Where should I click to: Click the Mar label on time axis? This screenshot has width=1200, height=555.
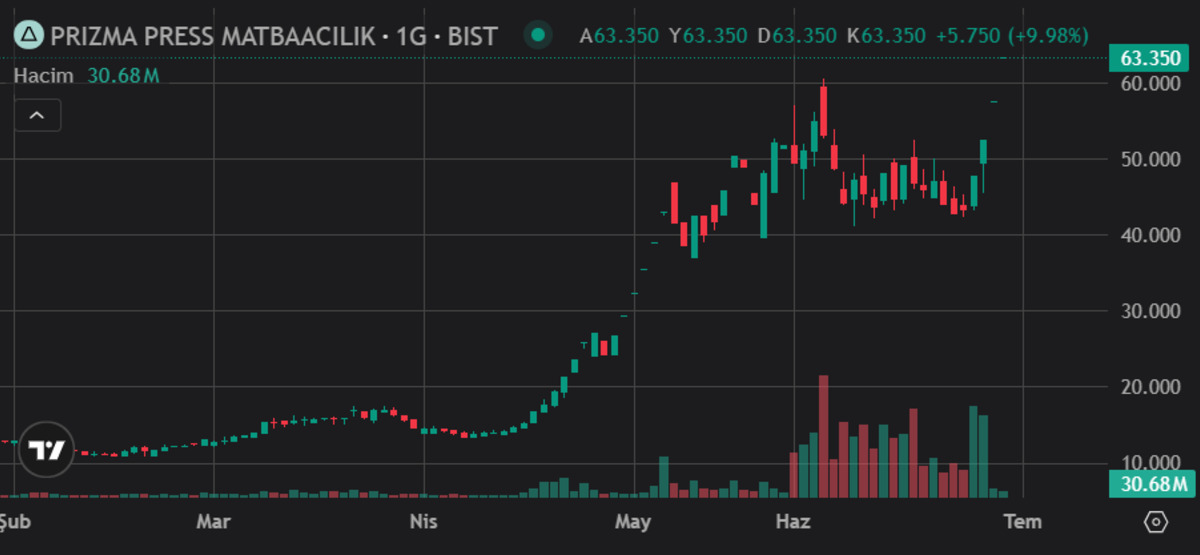[x=213, y=521]
